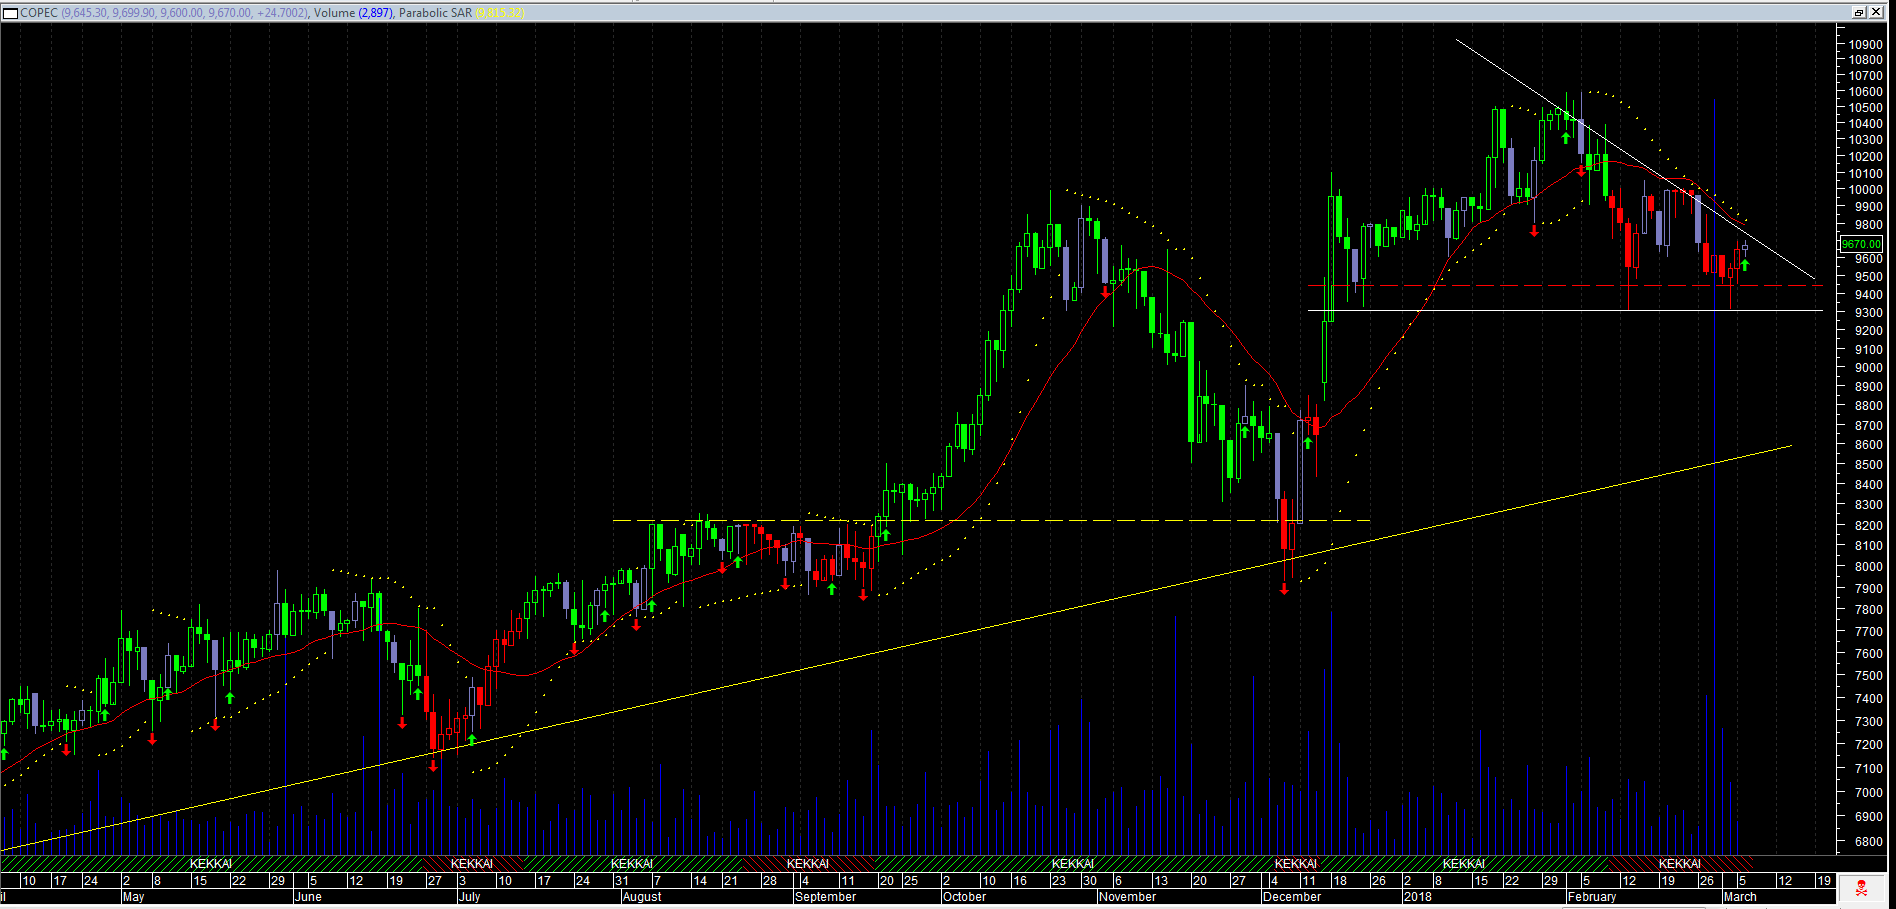Select the December label on the date axis
Image resolution: width=1896 pixels, height=909 pixels.
(x=1292, y=897)
